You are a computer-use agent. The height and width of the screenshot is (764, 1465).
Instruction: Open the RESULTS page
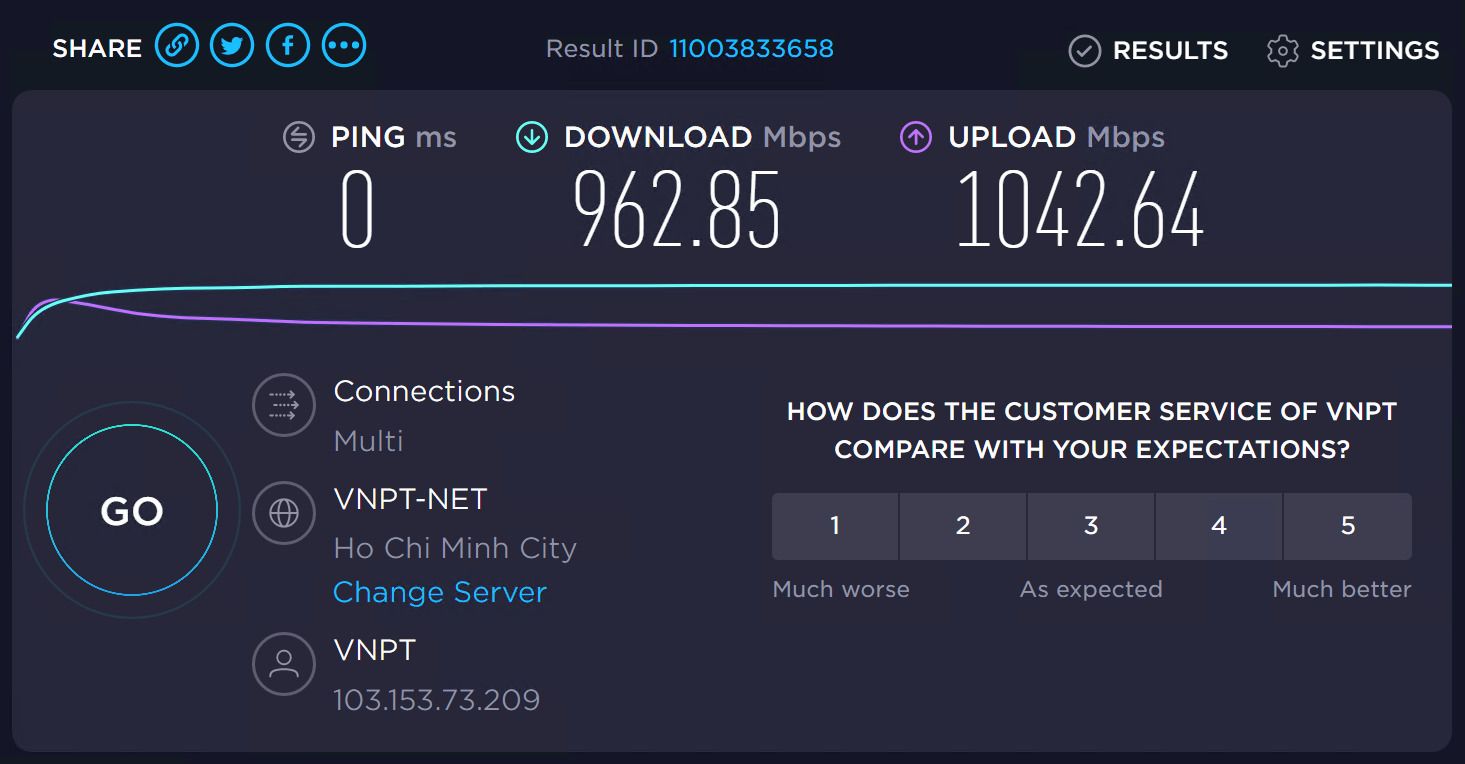1148,50
